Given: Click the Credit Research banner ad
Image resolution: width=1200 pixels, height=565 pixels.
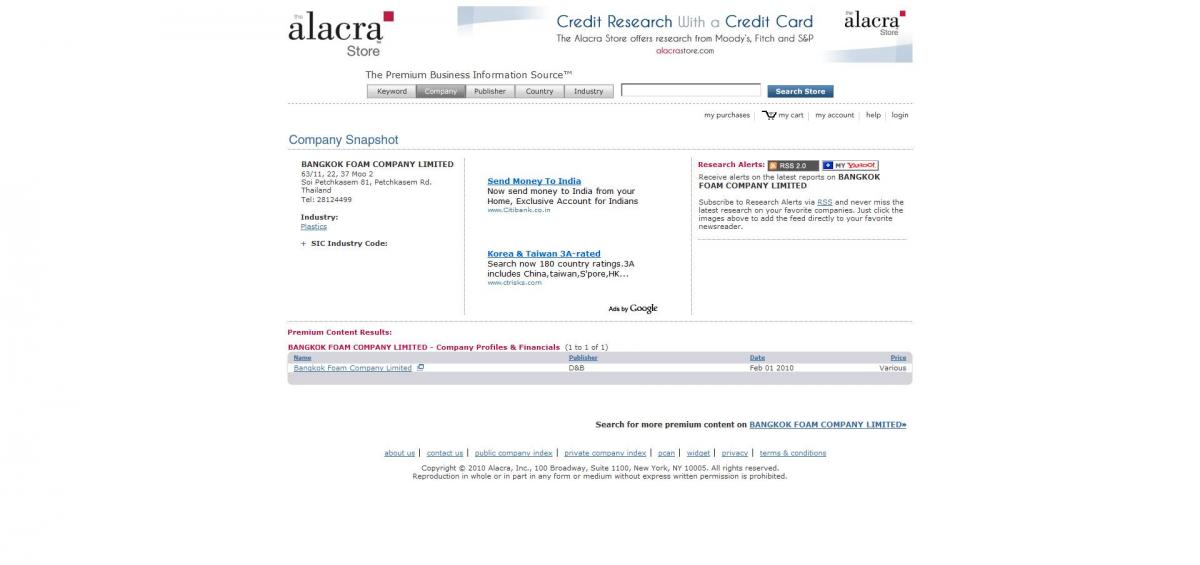Looking at the screenshot, I should click(685, 34).
